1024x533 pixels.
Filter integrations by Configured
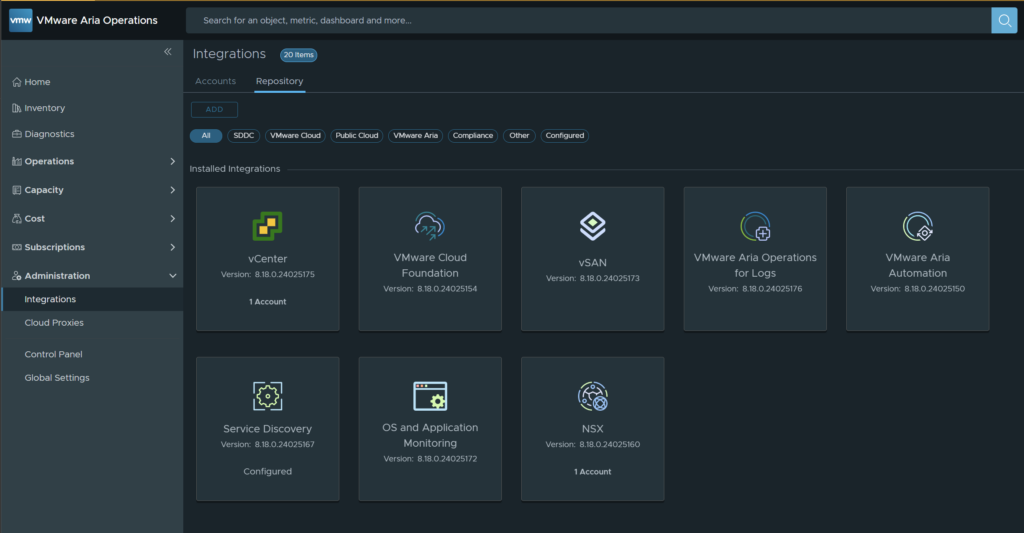[565, 136]
